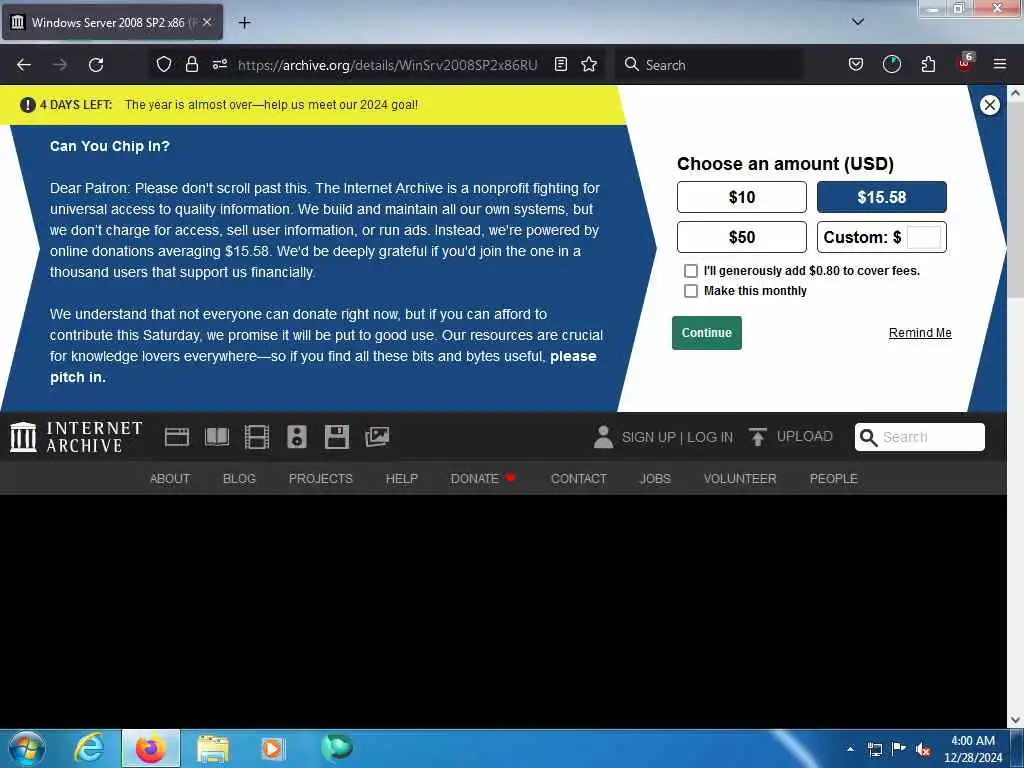Click LOG IN link

click(x=710, y=438)
